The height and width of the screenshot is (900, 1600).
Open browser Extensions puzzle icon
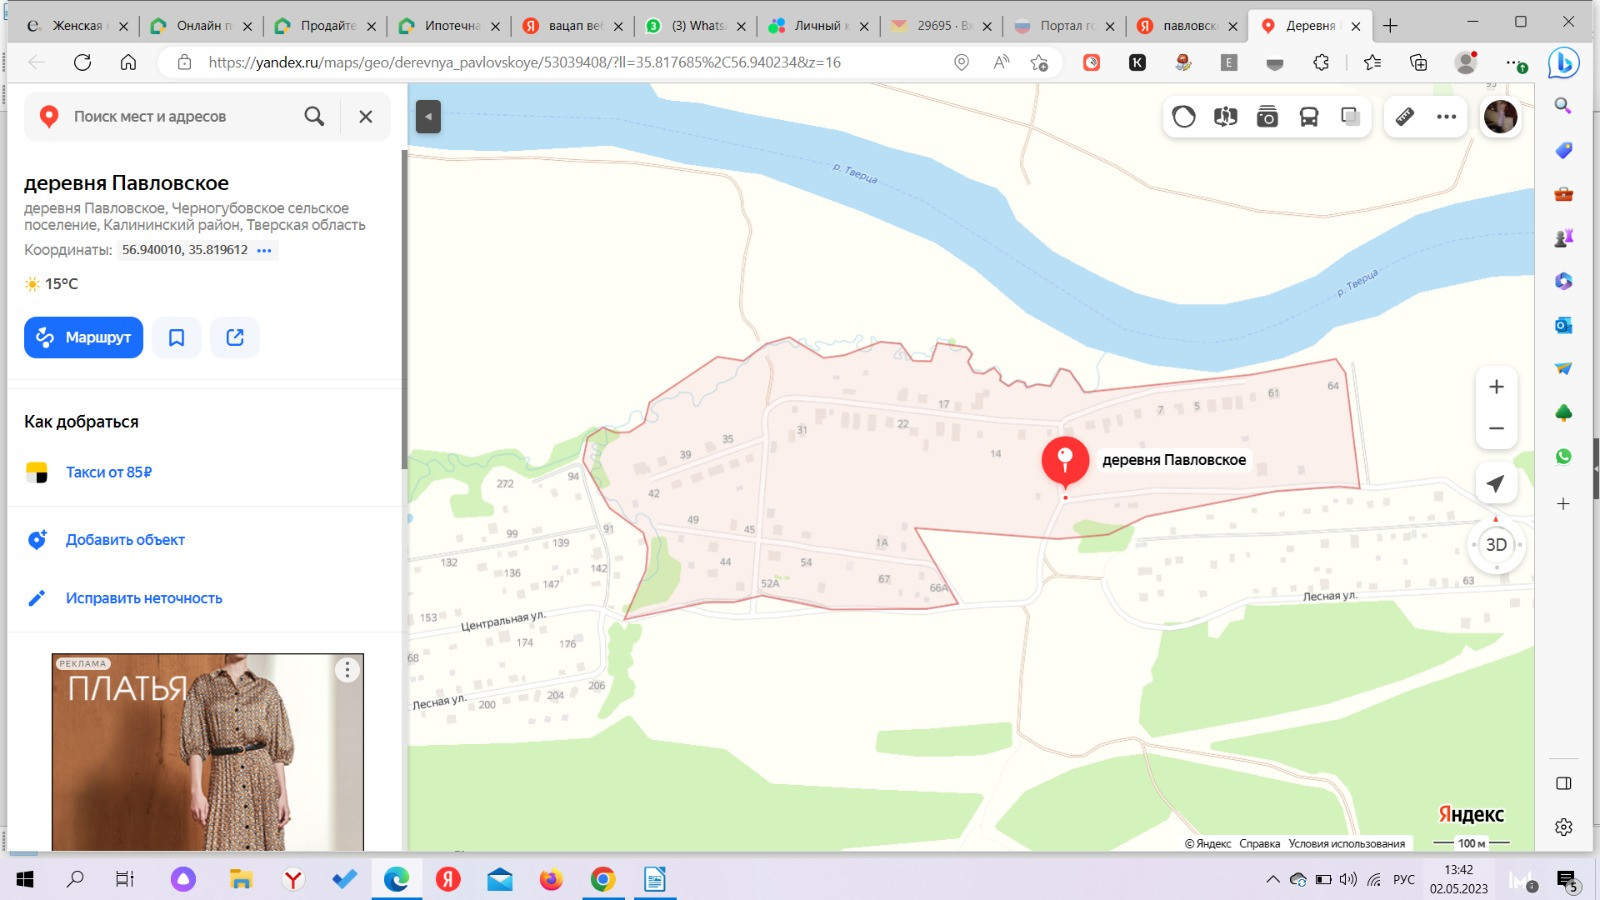(x=1321, y=62)
